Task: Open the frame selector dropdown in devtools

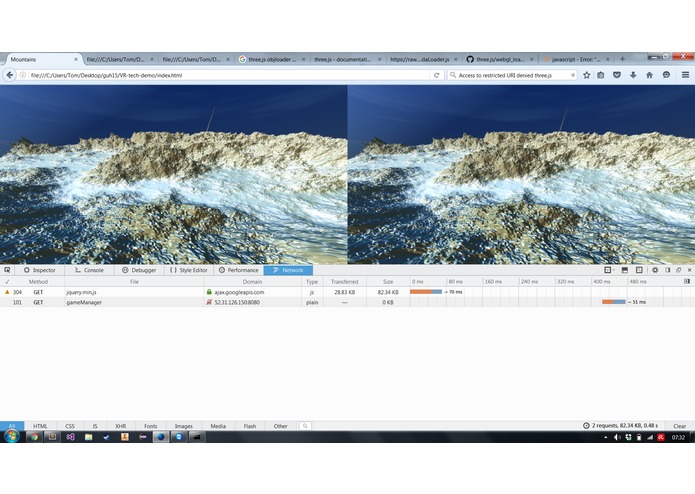Action: (609, 270)
